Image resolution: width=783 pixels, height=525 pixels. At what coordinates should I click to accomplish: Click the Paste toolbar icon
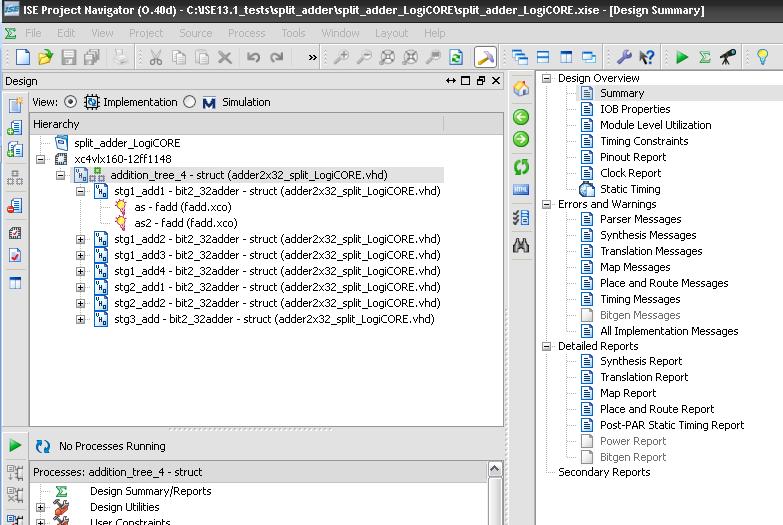tap(202, 57)
